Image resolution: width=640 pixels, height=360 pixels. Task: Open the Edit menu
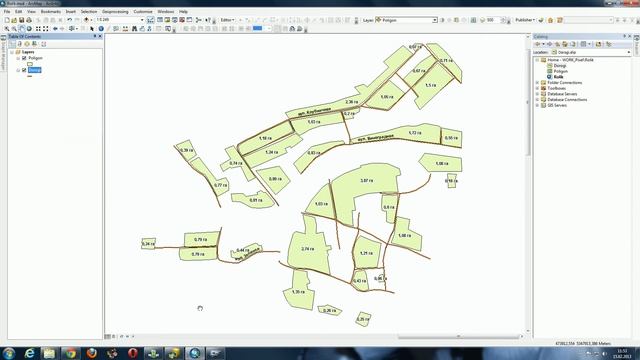tap(18, 12)
